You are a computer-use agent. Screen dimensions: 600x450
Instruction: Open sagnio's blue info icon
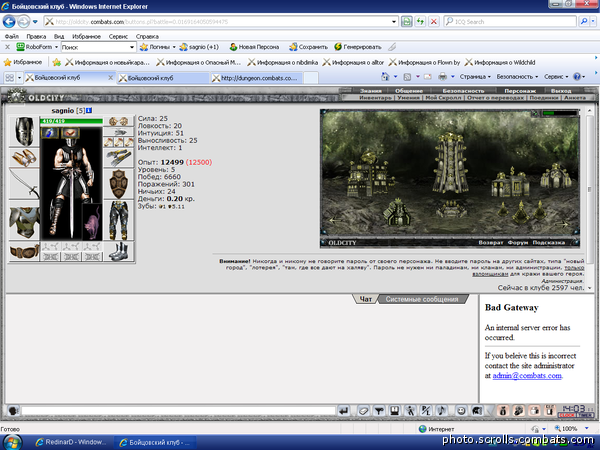pos(89,111)
